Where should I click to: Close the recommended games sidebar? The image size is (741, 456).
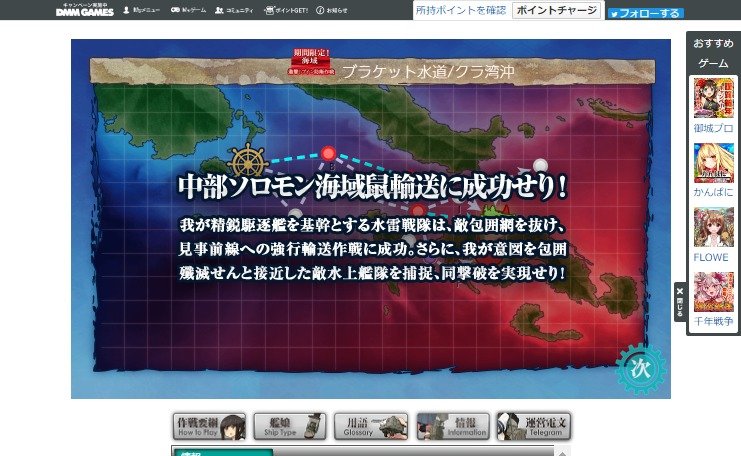pos(680,301)
